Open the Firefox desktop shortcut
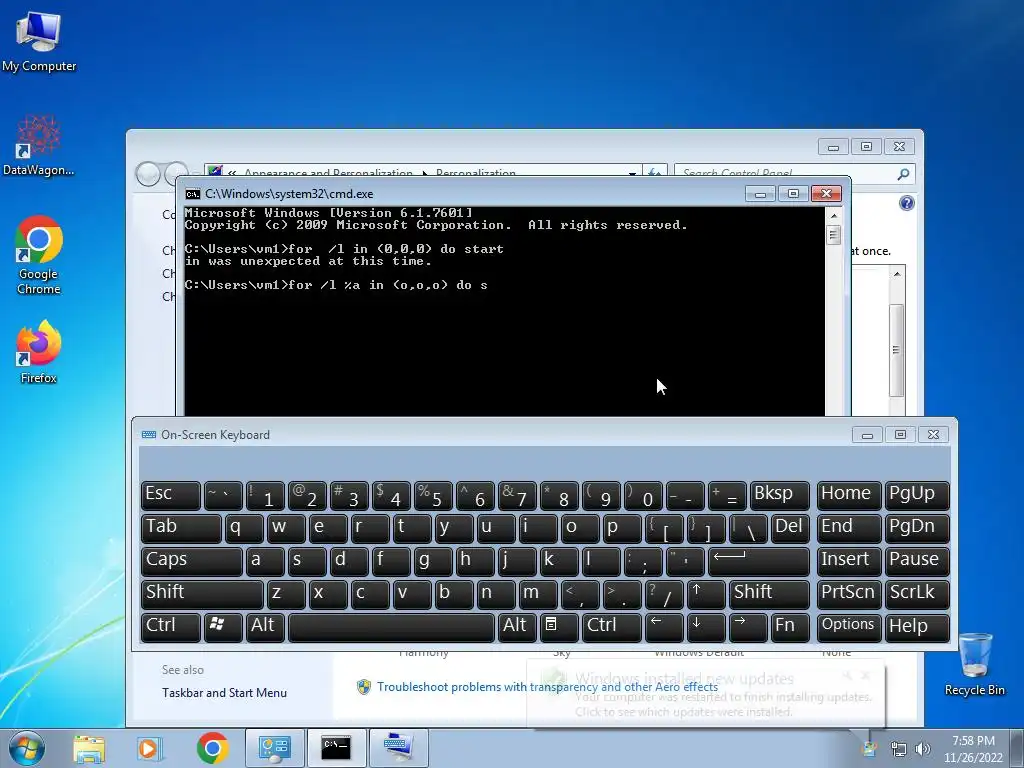This screenshot has width=1024, height=768. pyautogui.click(x=39, y=352)
